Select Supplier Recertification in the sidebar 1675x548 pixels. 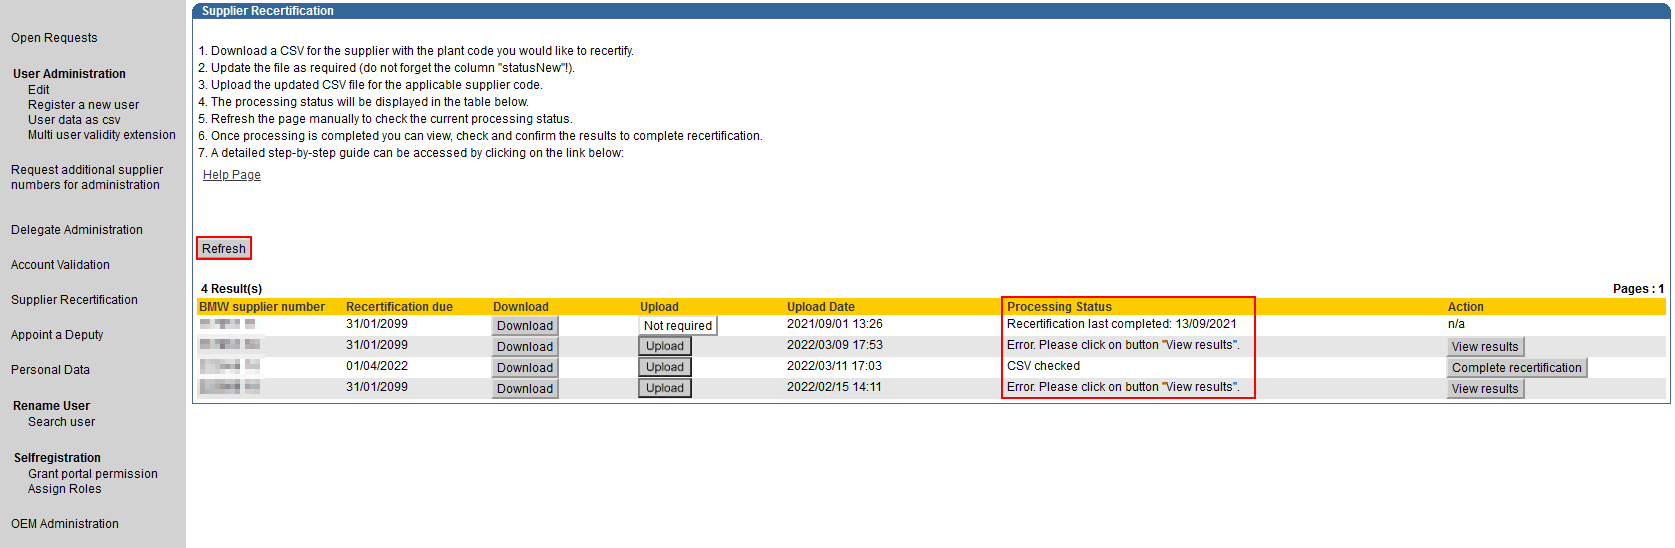click(x=74, y=300)
